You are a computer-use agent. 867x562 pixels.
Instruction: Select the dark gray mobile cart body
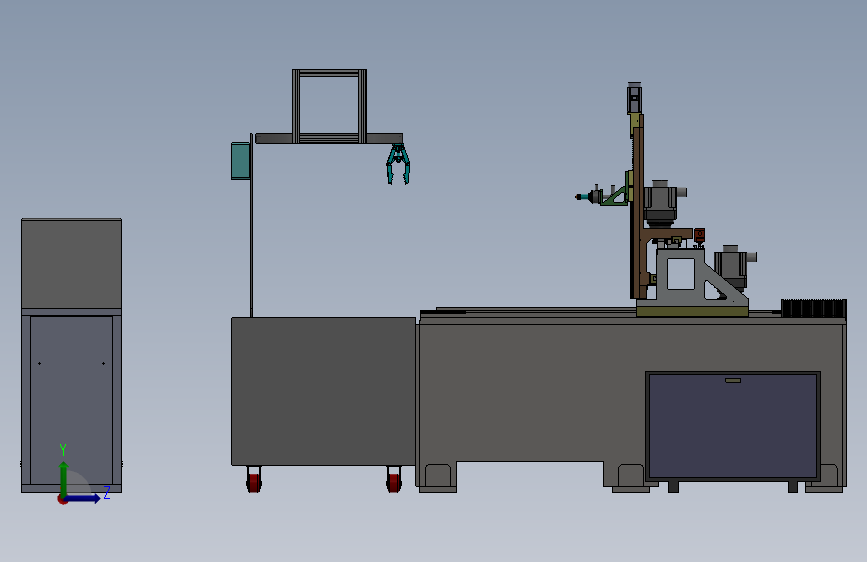click(x=323, y=391)
